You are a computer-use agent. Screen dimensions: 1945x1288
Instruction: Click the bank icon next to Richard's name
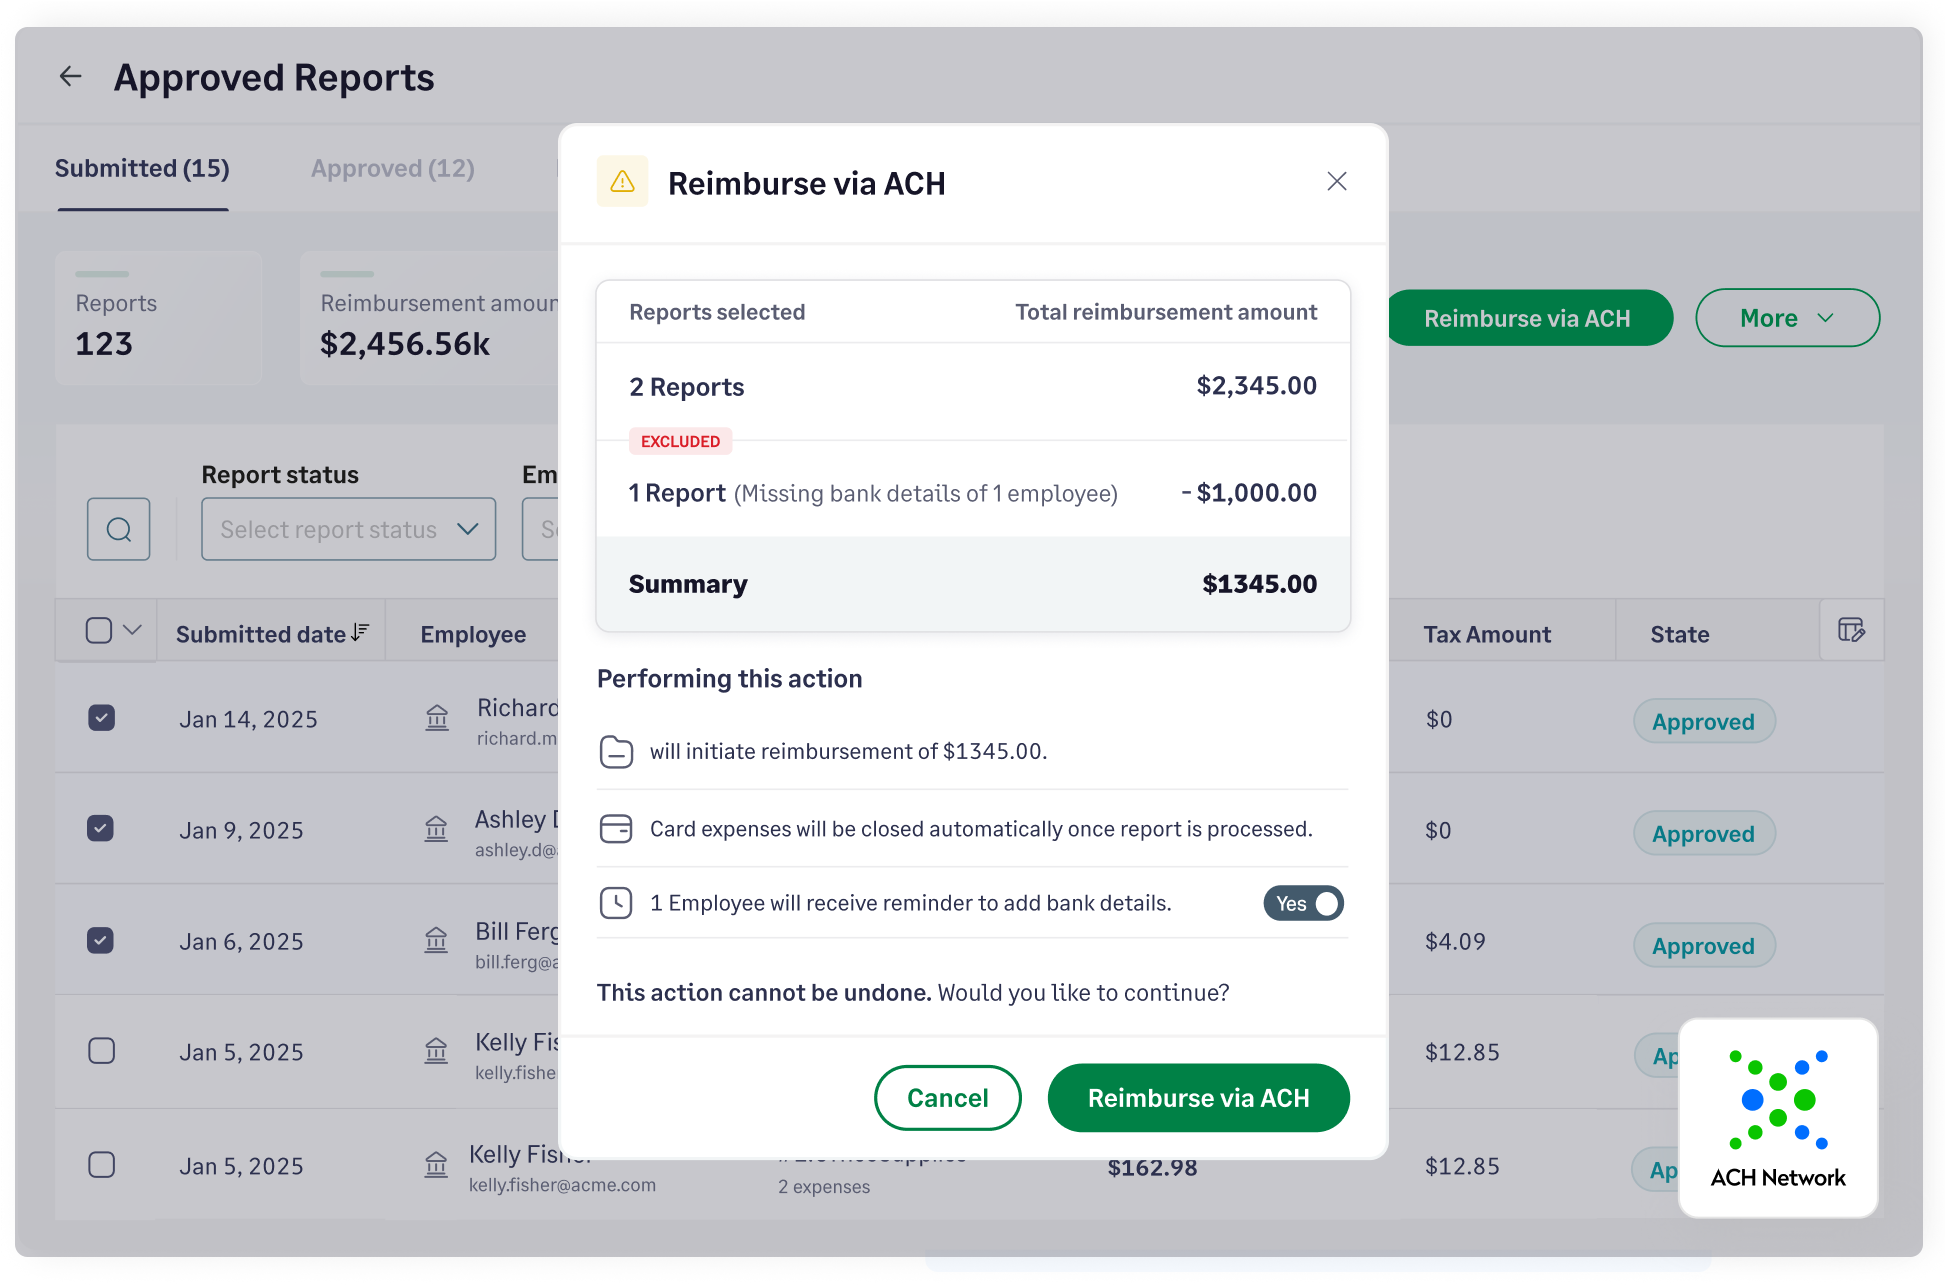coord(437,717)
